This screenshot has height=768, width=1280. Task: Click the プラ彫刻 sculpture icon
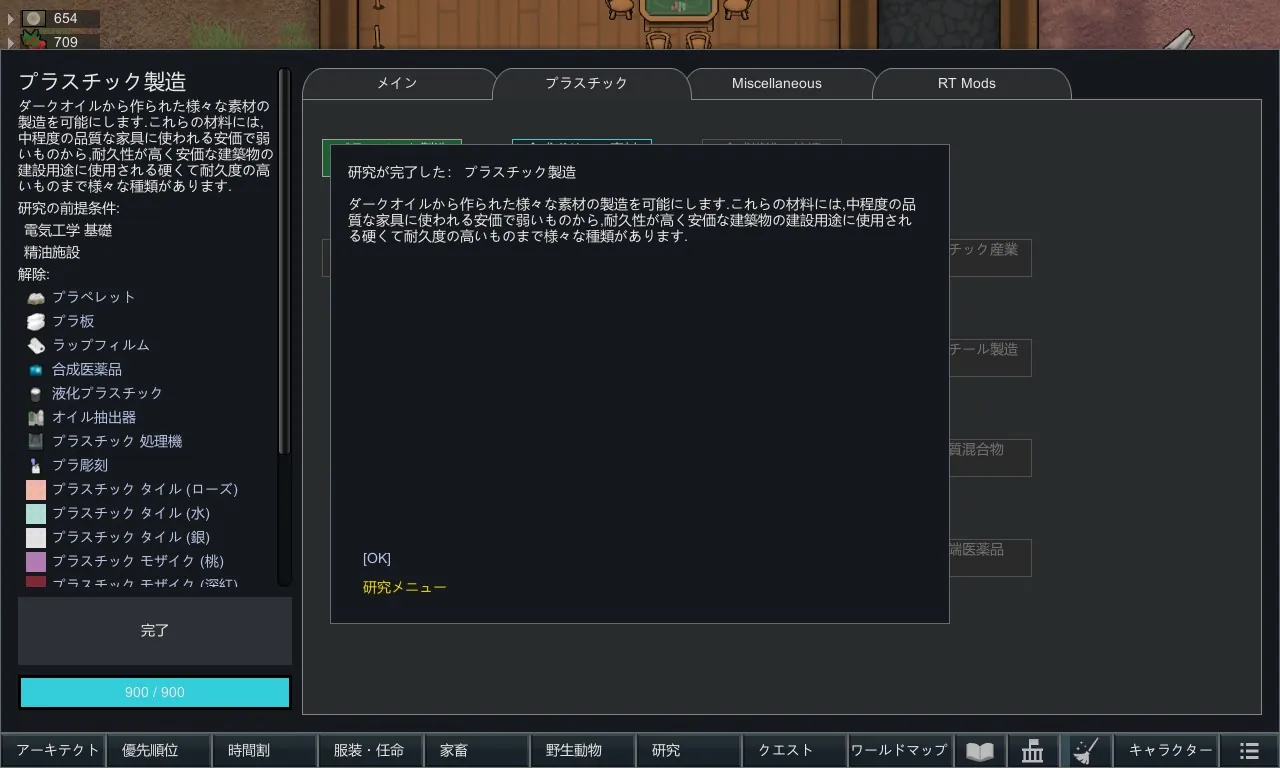pos(36,465)
